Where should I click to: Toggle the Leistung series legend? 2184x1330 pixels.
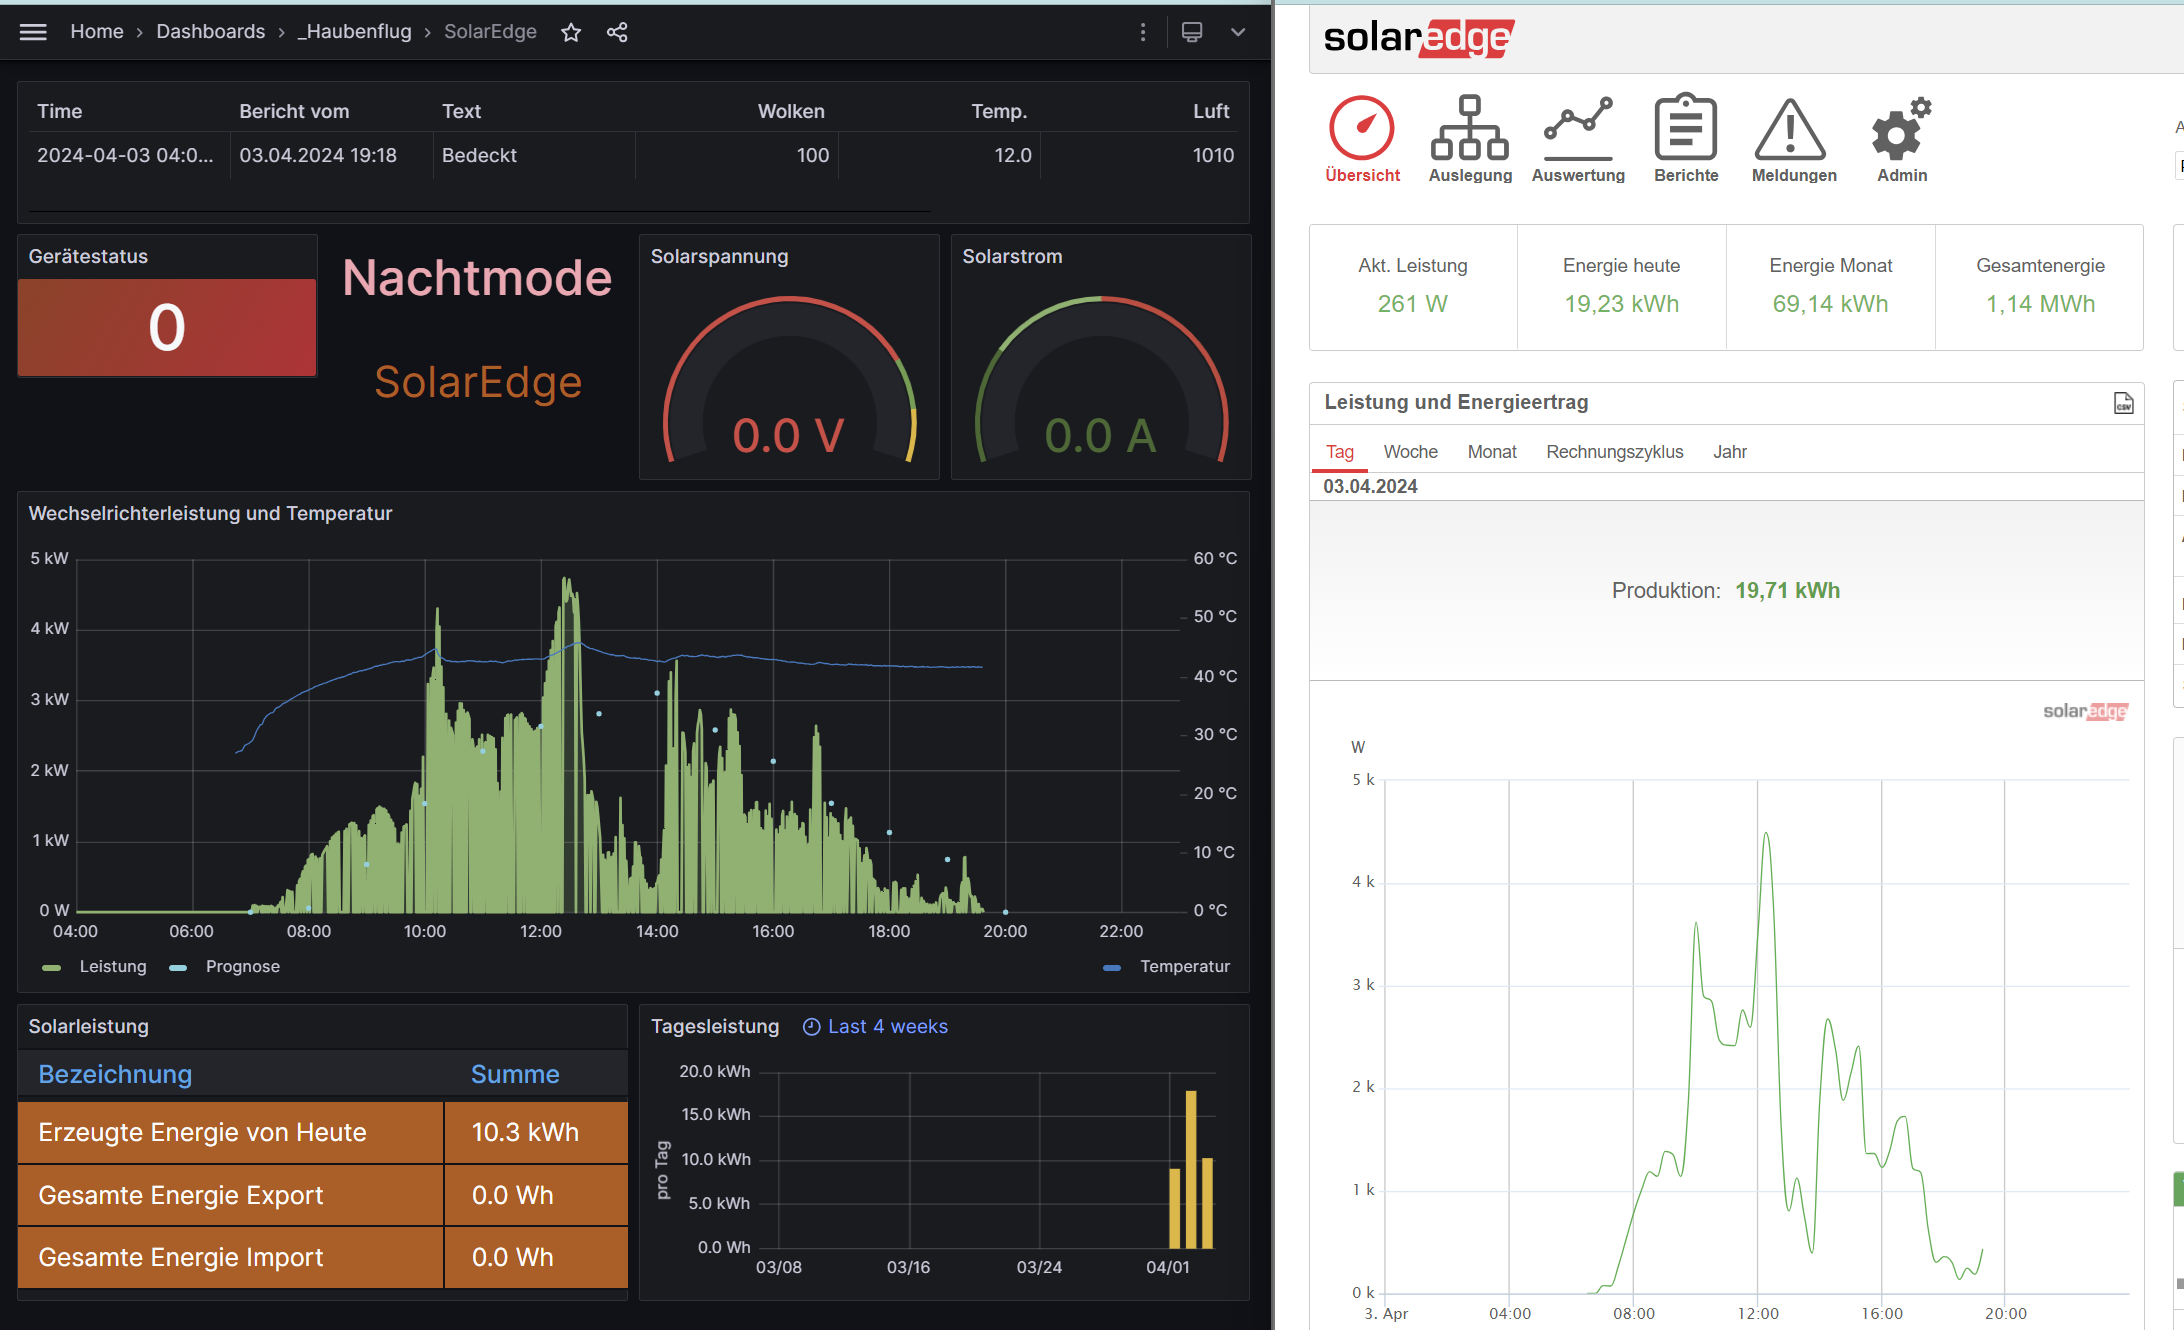pos(112,967)
